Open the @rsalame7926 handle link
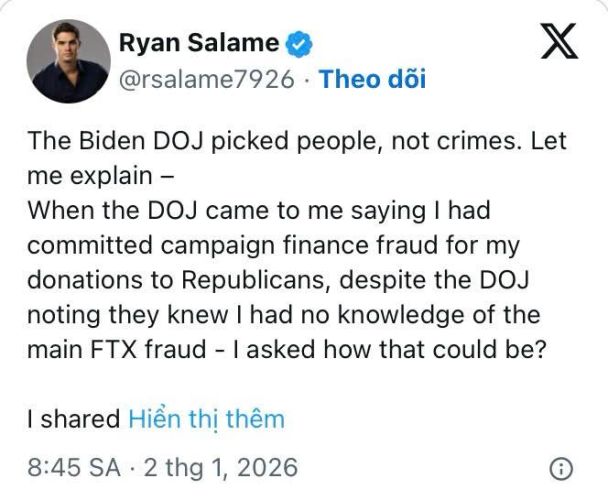Screen dimensions: 608x500 tap(207, 79)
